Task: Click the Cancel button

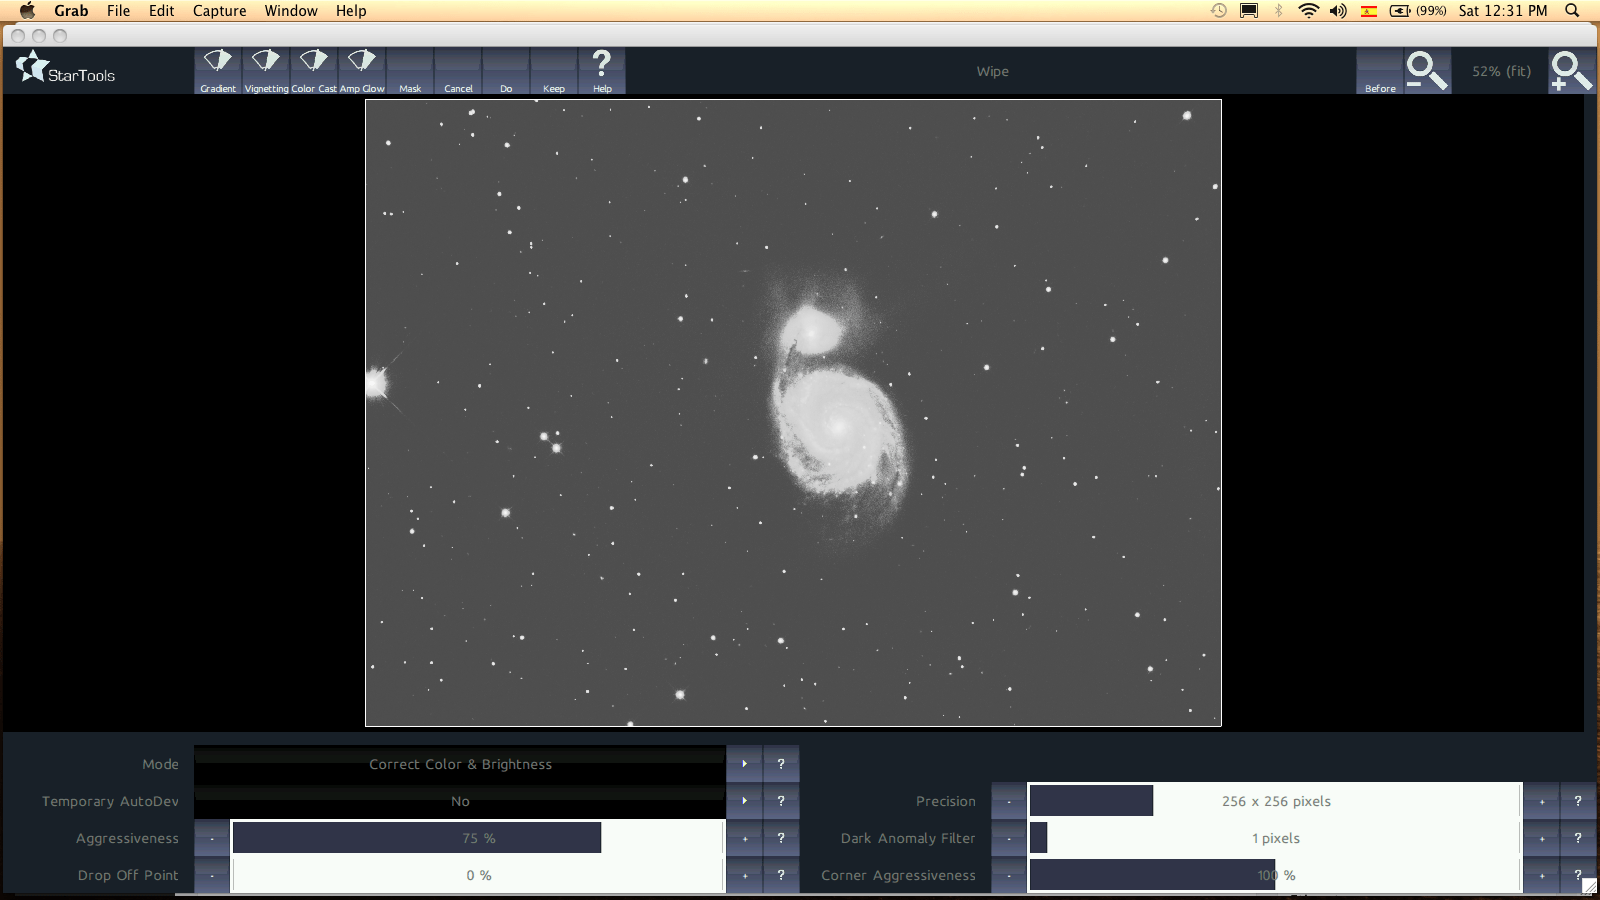Action: coord(458,71)
